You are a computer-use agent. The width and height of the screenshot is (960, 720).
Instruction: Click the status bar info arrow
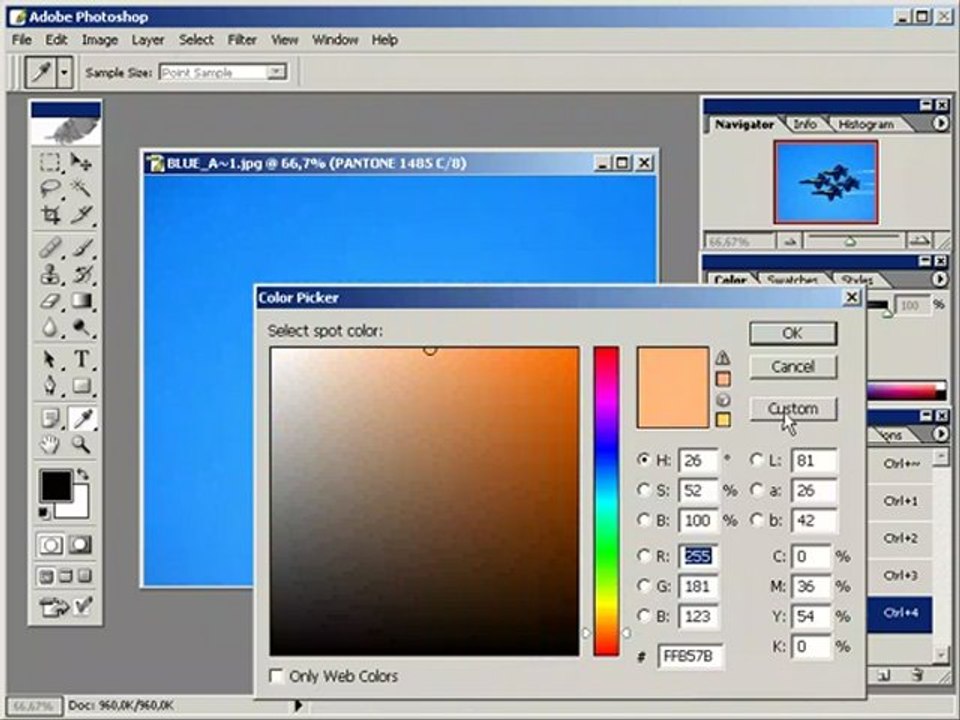[x=298, y=705]
